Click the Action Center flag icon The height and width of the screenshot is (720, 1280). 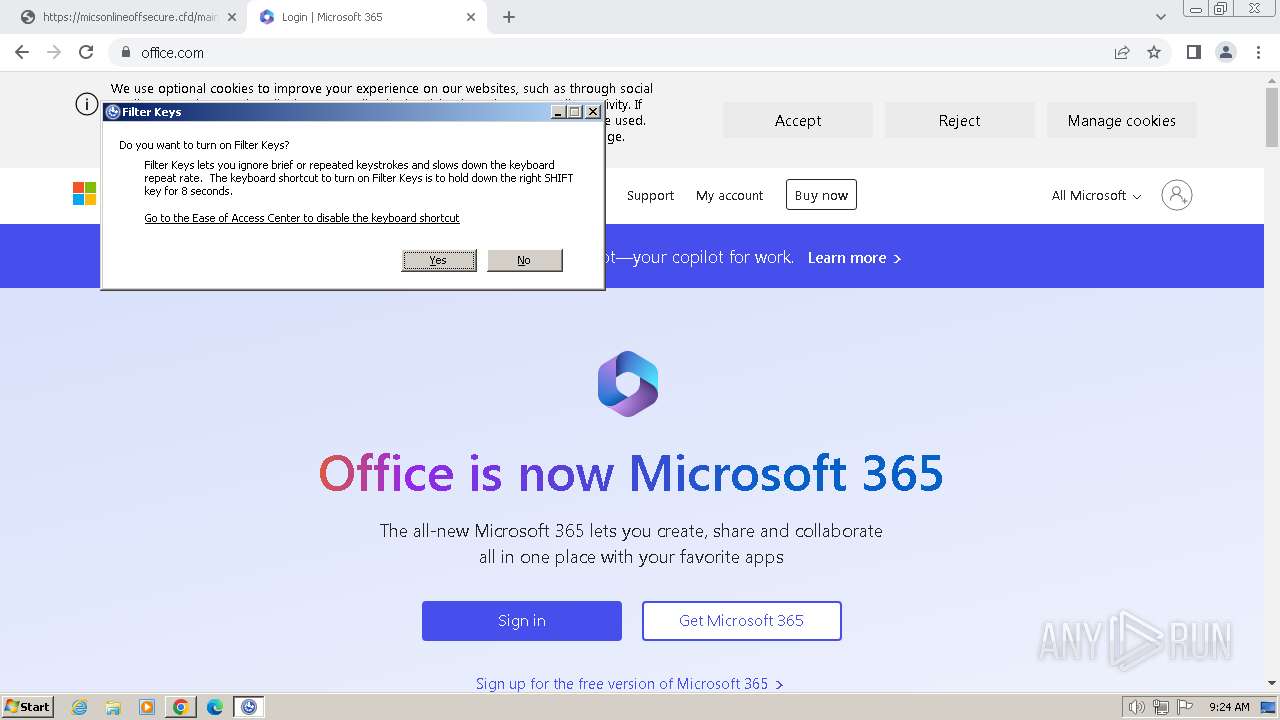point(1185,707)
